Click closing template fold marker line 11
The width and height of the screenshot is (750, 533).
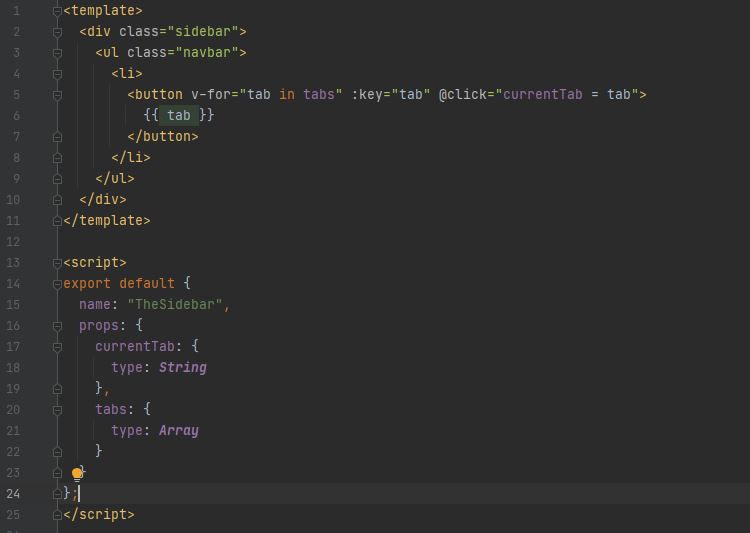57,221
